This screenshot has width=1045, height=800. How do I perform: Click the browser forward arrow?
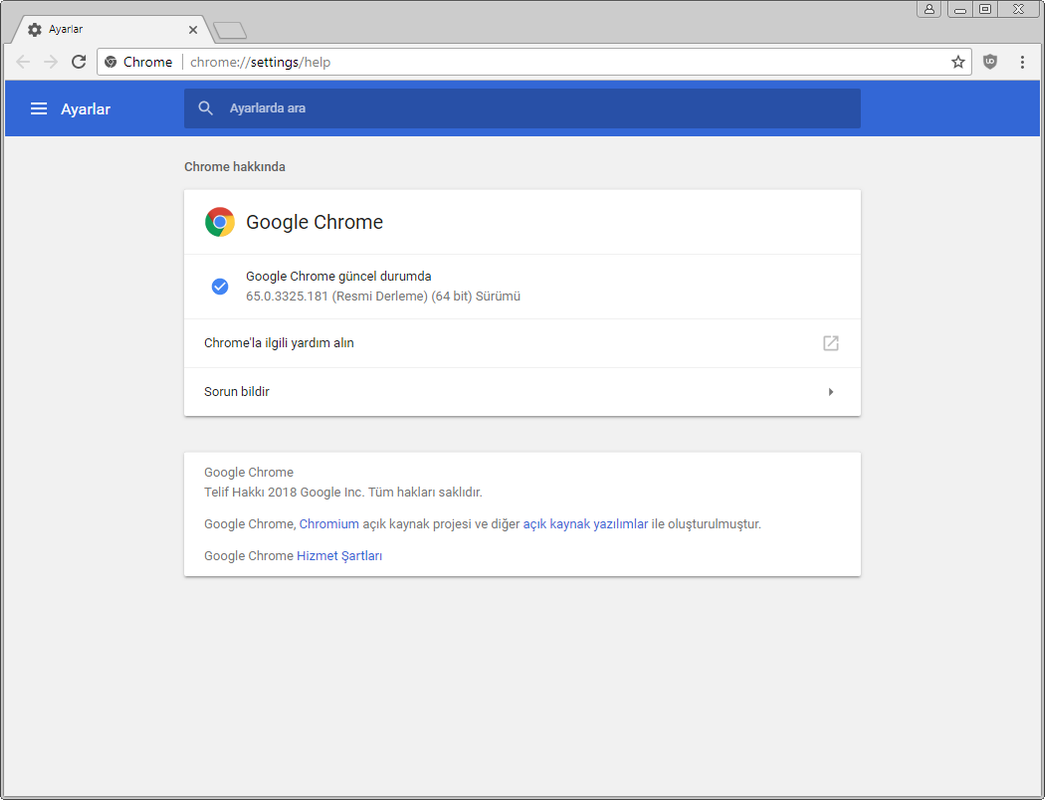[x=51, y=62]
